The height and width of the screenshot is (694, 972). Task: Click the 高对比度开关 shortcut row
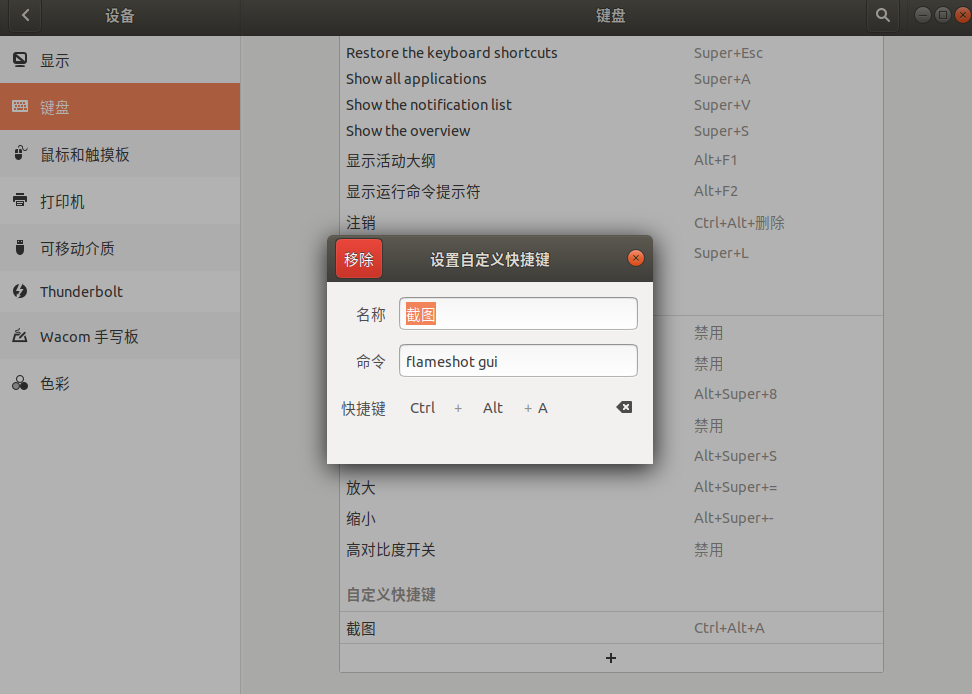(611, 550)
